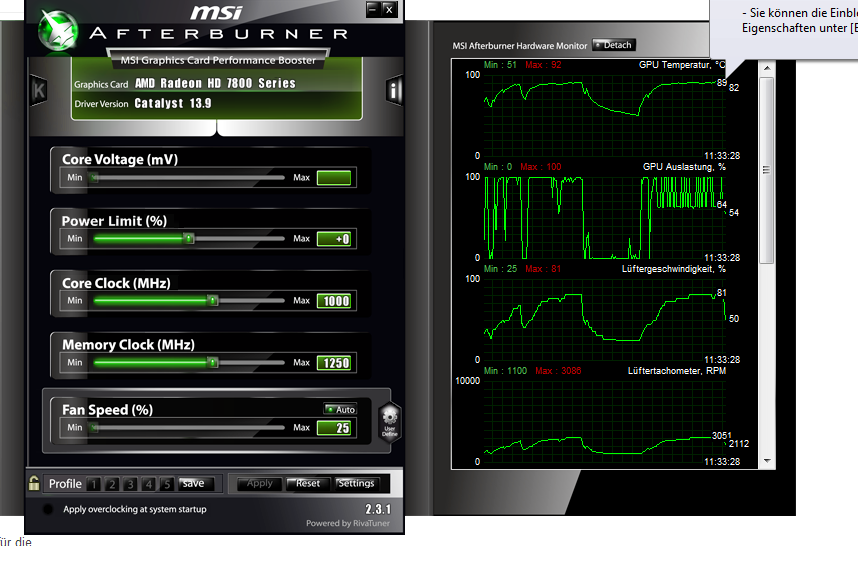Click the Reset button
The width and height of the screenshot is (858, 568).
308,484
